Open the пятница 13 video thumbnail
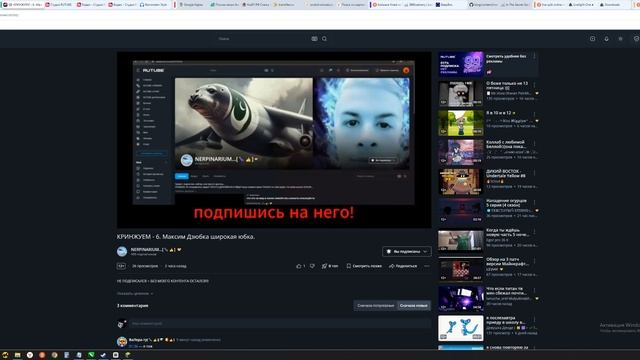This screenshot has height=360, width=640. tap(461, 93)
